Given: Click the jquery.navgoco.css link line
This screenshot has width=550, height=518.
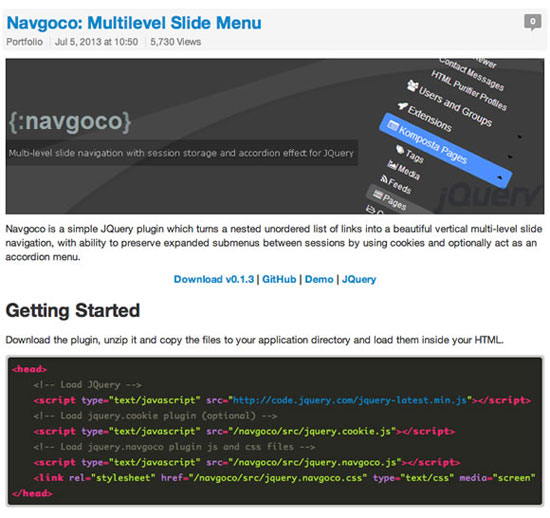Looking at the screenshot, I should 284,478.
